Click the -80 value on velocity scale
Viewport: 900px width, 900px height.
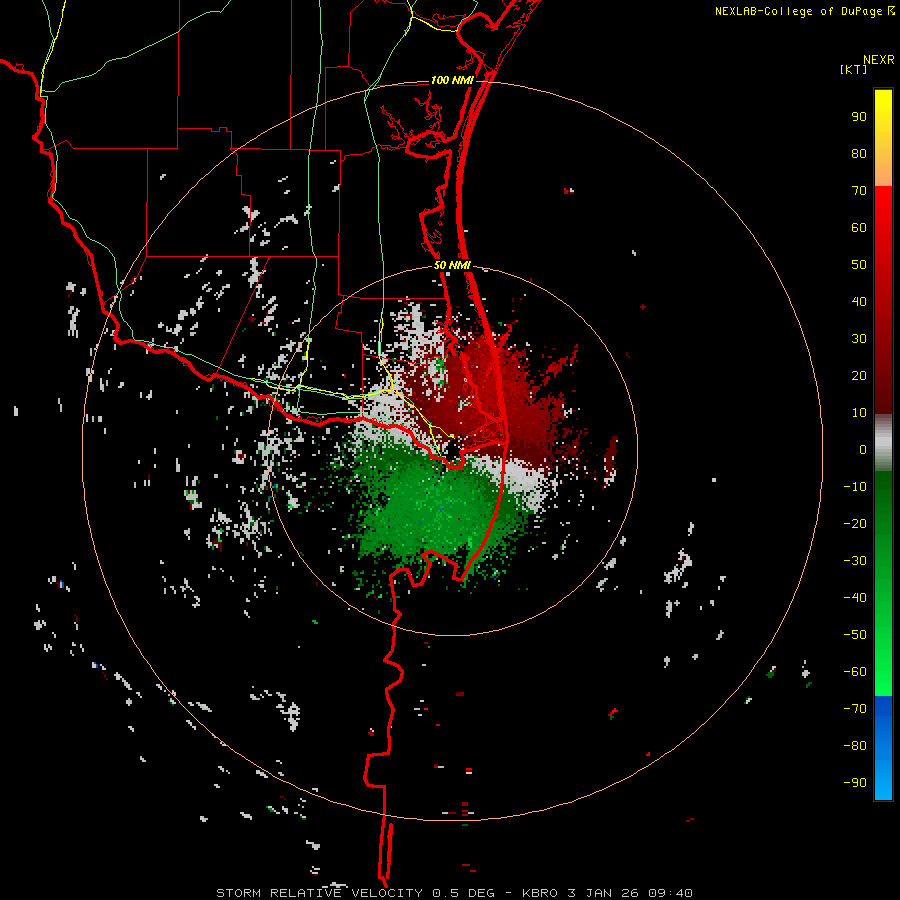pos(855,746)
